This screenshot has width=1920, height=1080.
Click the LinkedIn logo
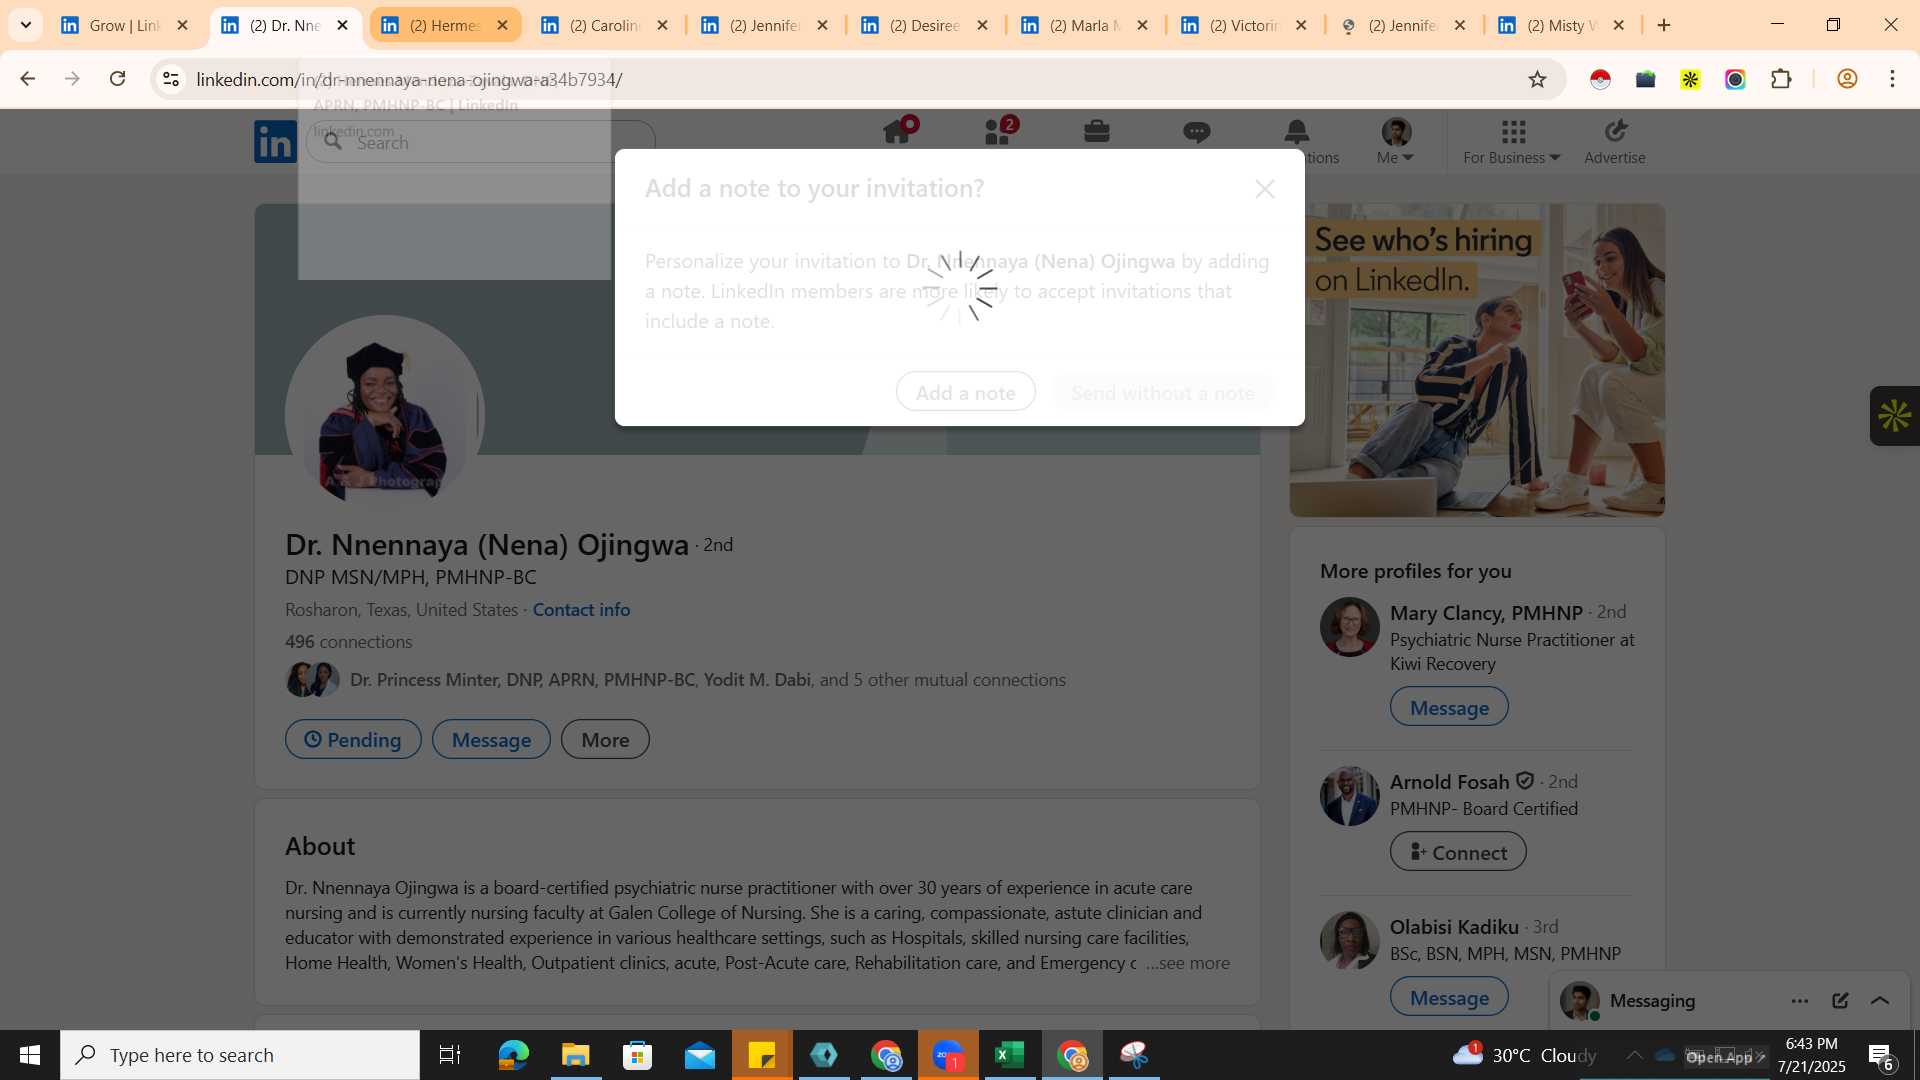click(275, 142)
